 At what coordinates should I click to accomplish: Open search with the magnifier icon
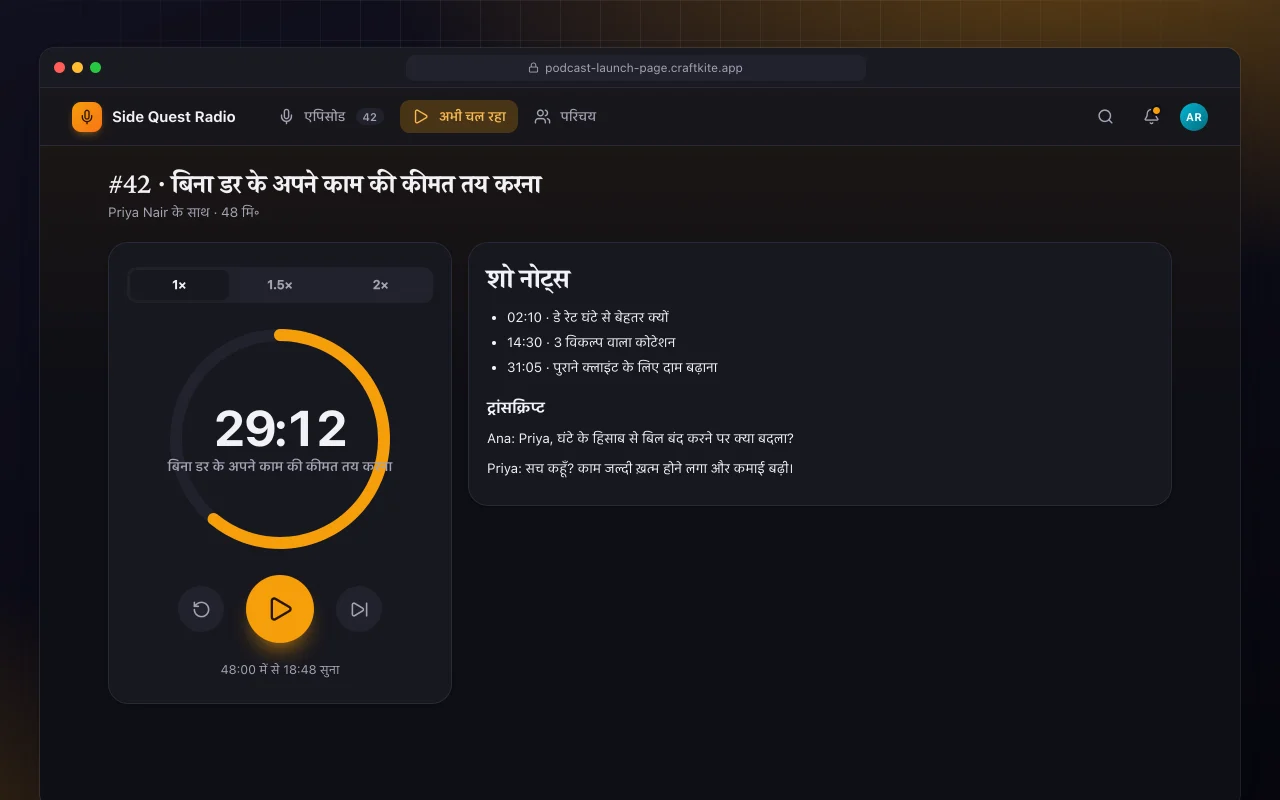point(1105,117)
